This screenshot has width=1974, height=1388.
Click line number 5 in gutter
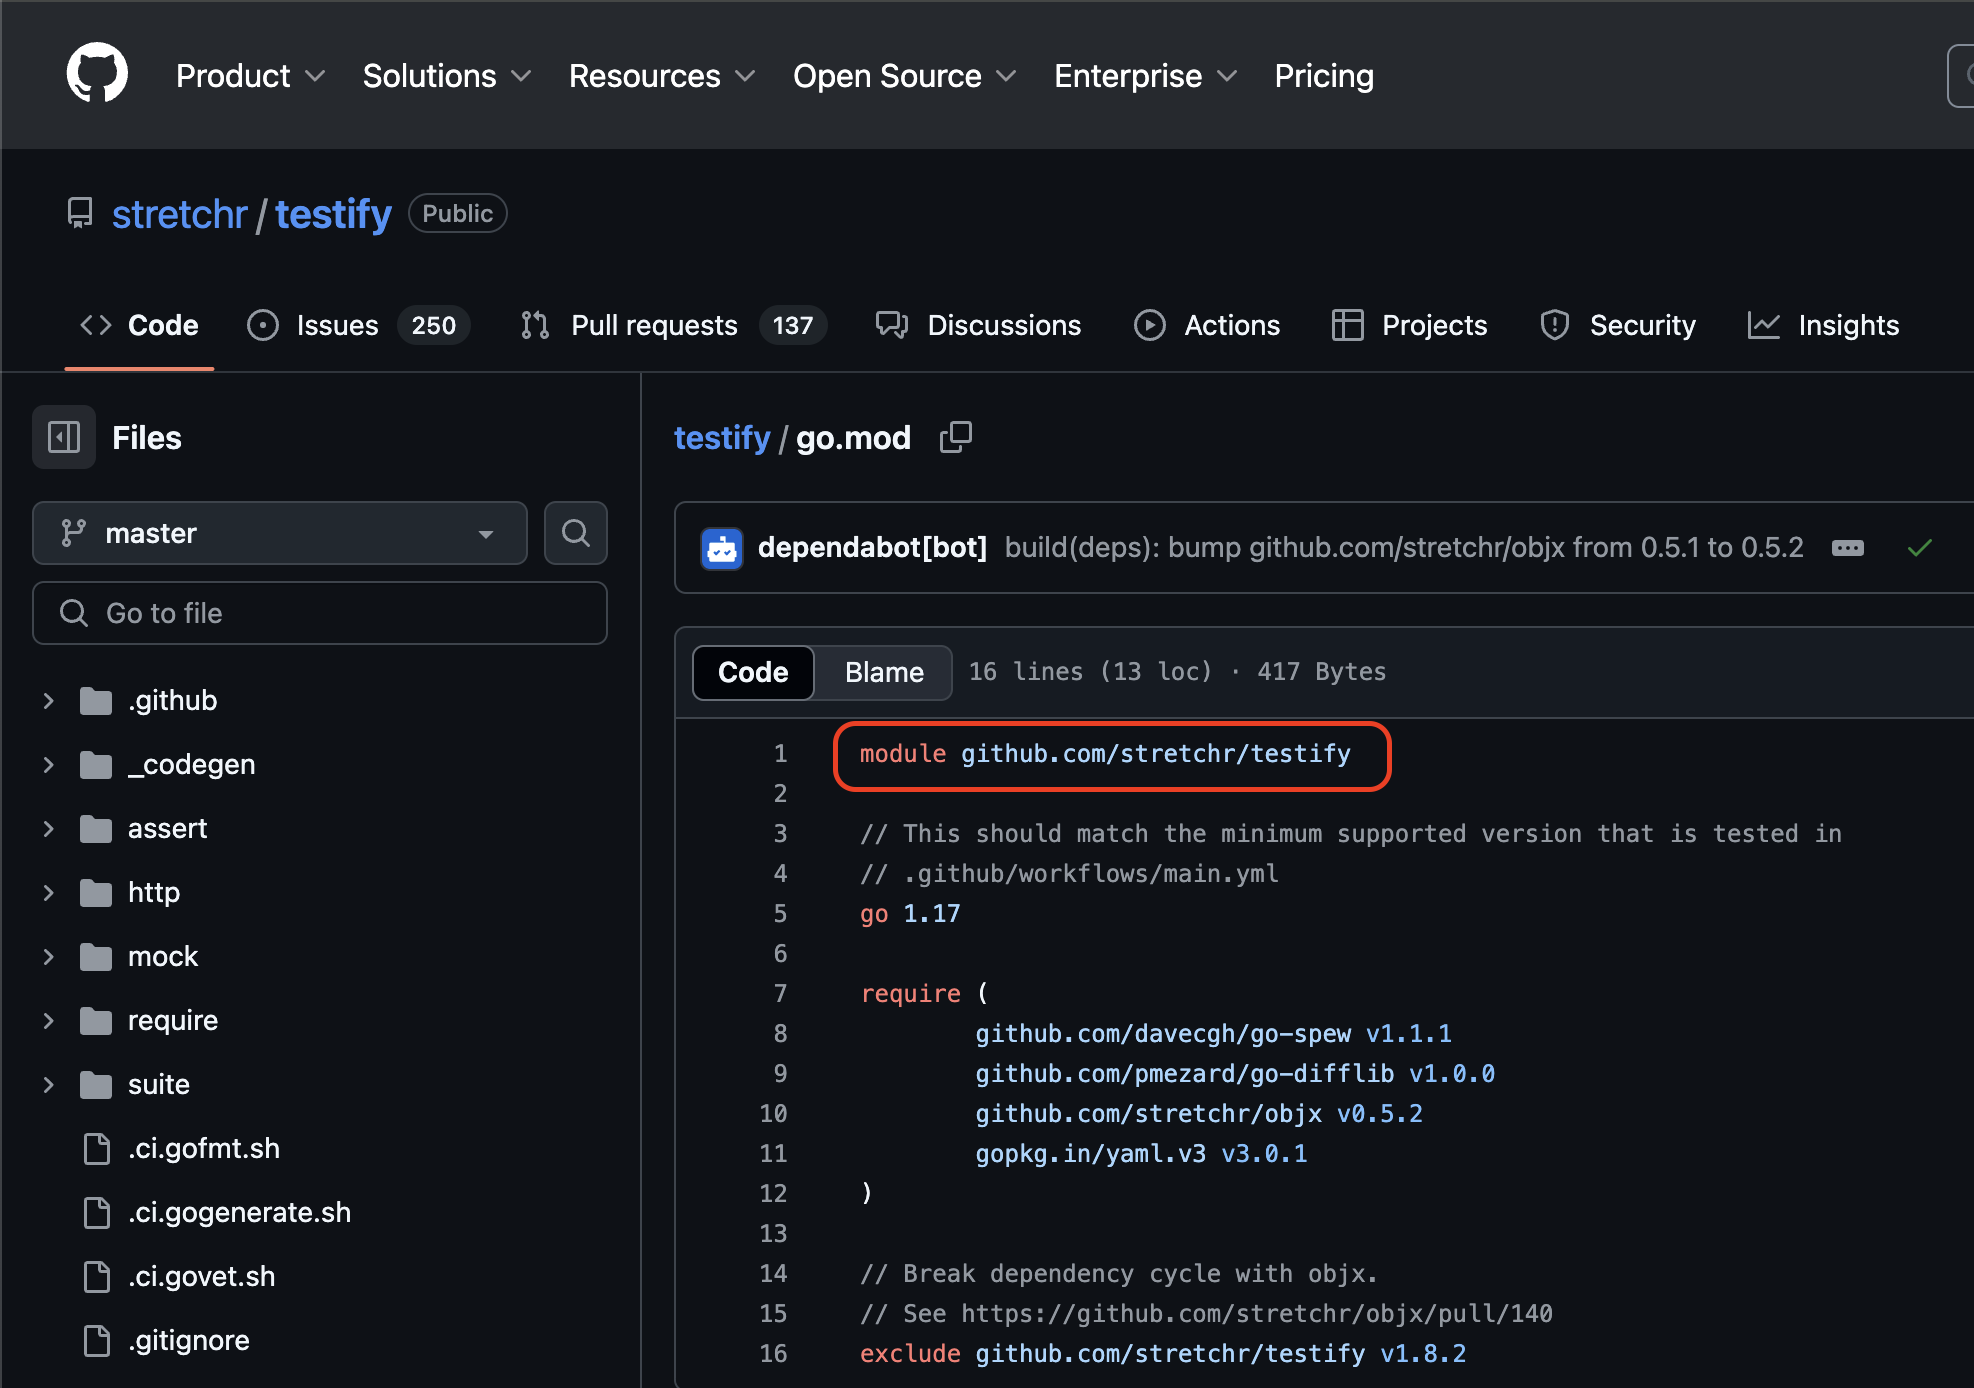[x=780, y=913]
